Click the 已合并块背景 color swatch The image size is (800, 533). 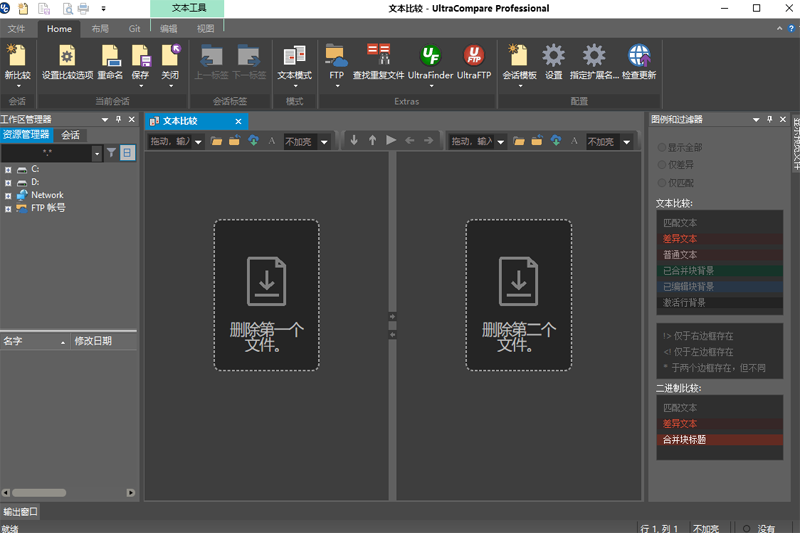pyautogui.click(x=719, y=271)
